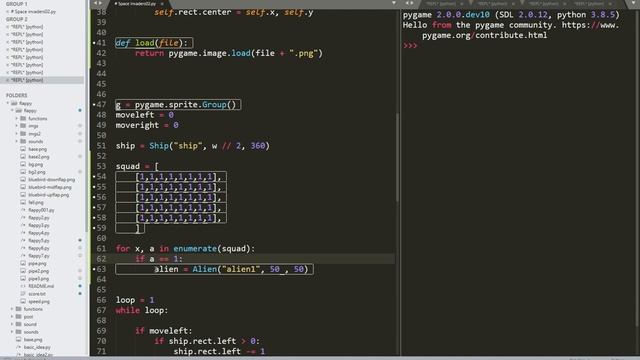This screenshot has width=640, height=360.
Task: Click the text file icon beside score.txt
Action: (x=23, y=294)
